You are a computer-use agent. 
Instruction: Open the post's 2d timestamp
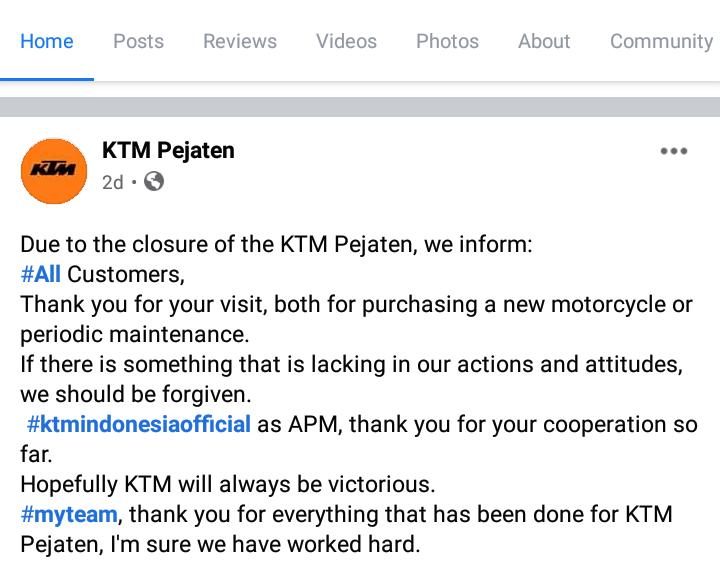(x=112, y=183)
